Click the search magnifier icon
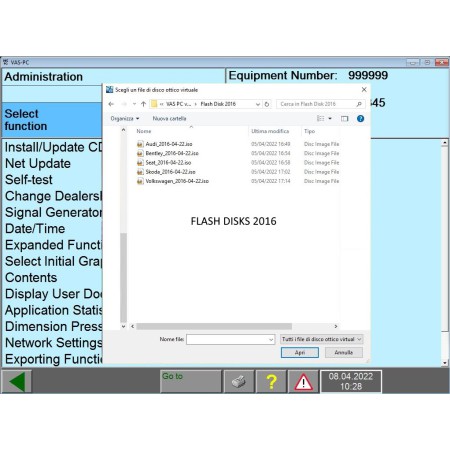Image resolution: width=450 pixels, height=450 pixels. pyautogui.click(x=359, y=104)
